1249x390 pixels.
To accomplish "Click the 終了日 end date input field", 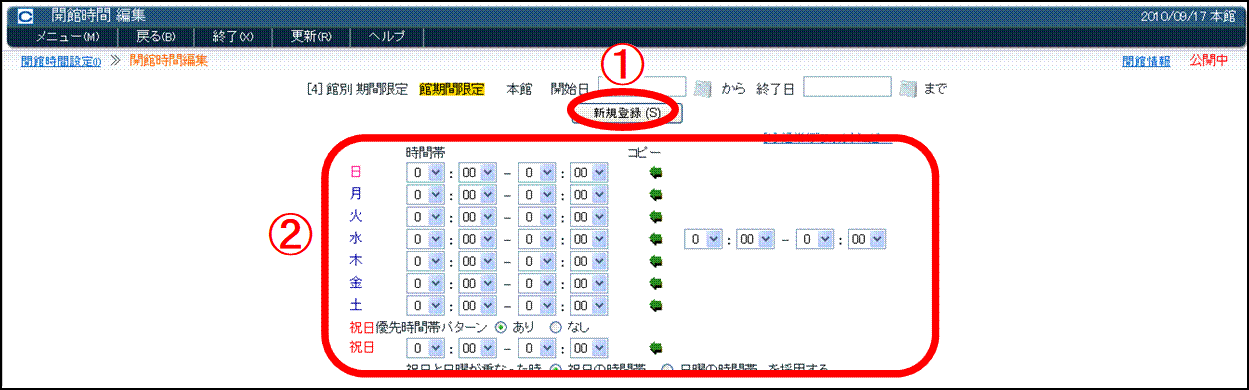I will (x=847, y=87).
